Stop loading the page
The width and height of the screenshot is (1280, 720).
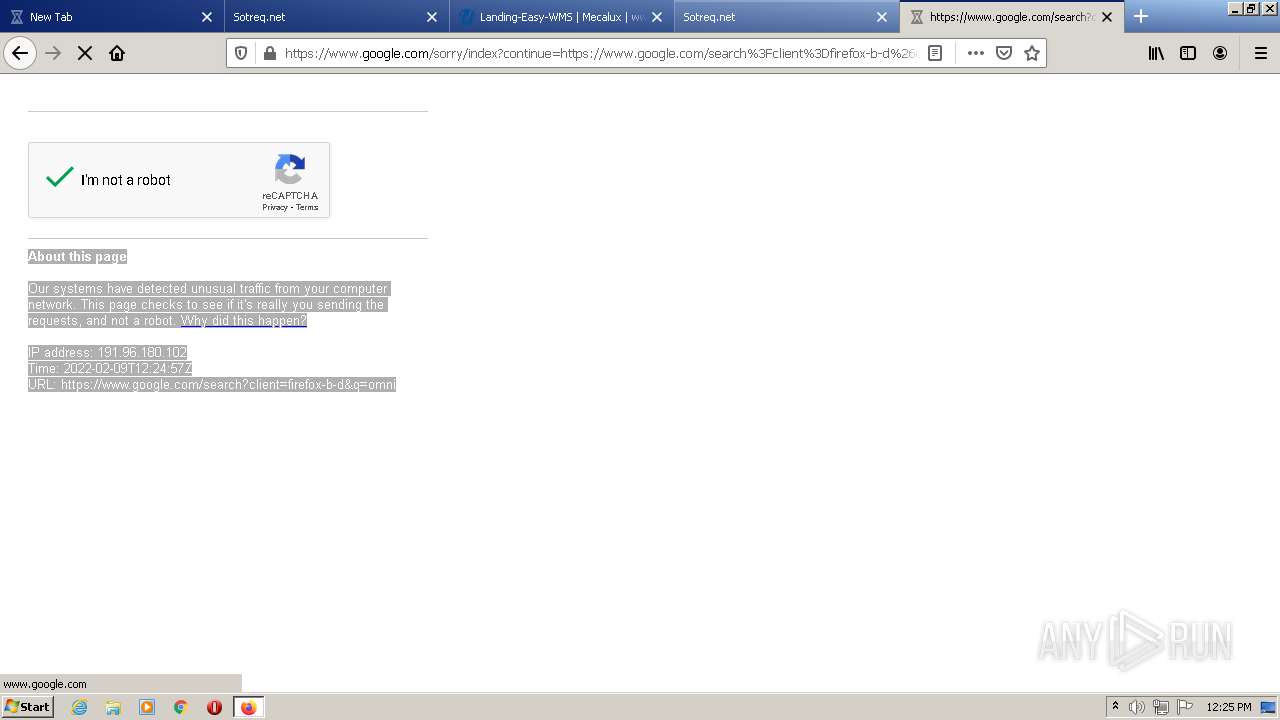point(85,53)
